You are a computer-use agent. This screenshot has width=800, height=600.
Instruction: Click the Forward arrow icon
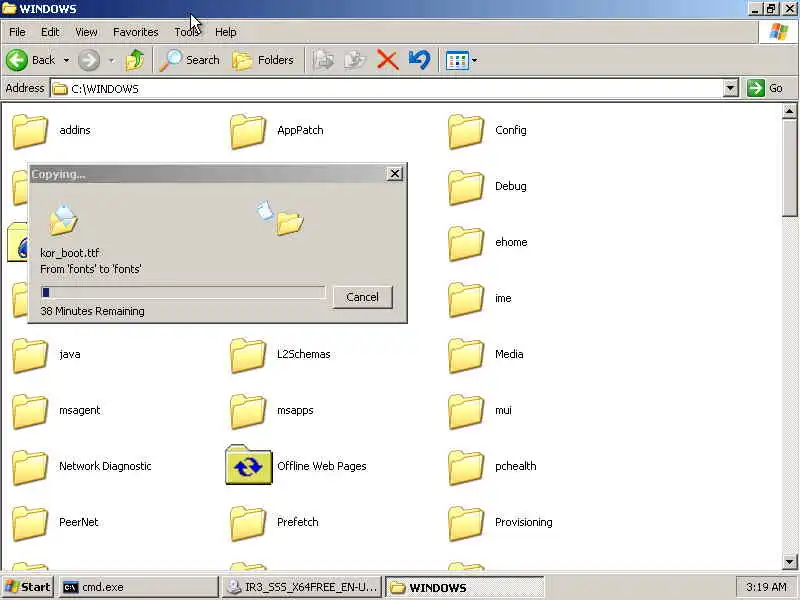pos(89,60)
